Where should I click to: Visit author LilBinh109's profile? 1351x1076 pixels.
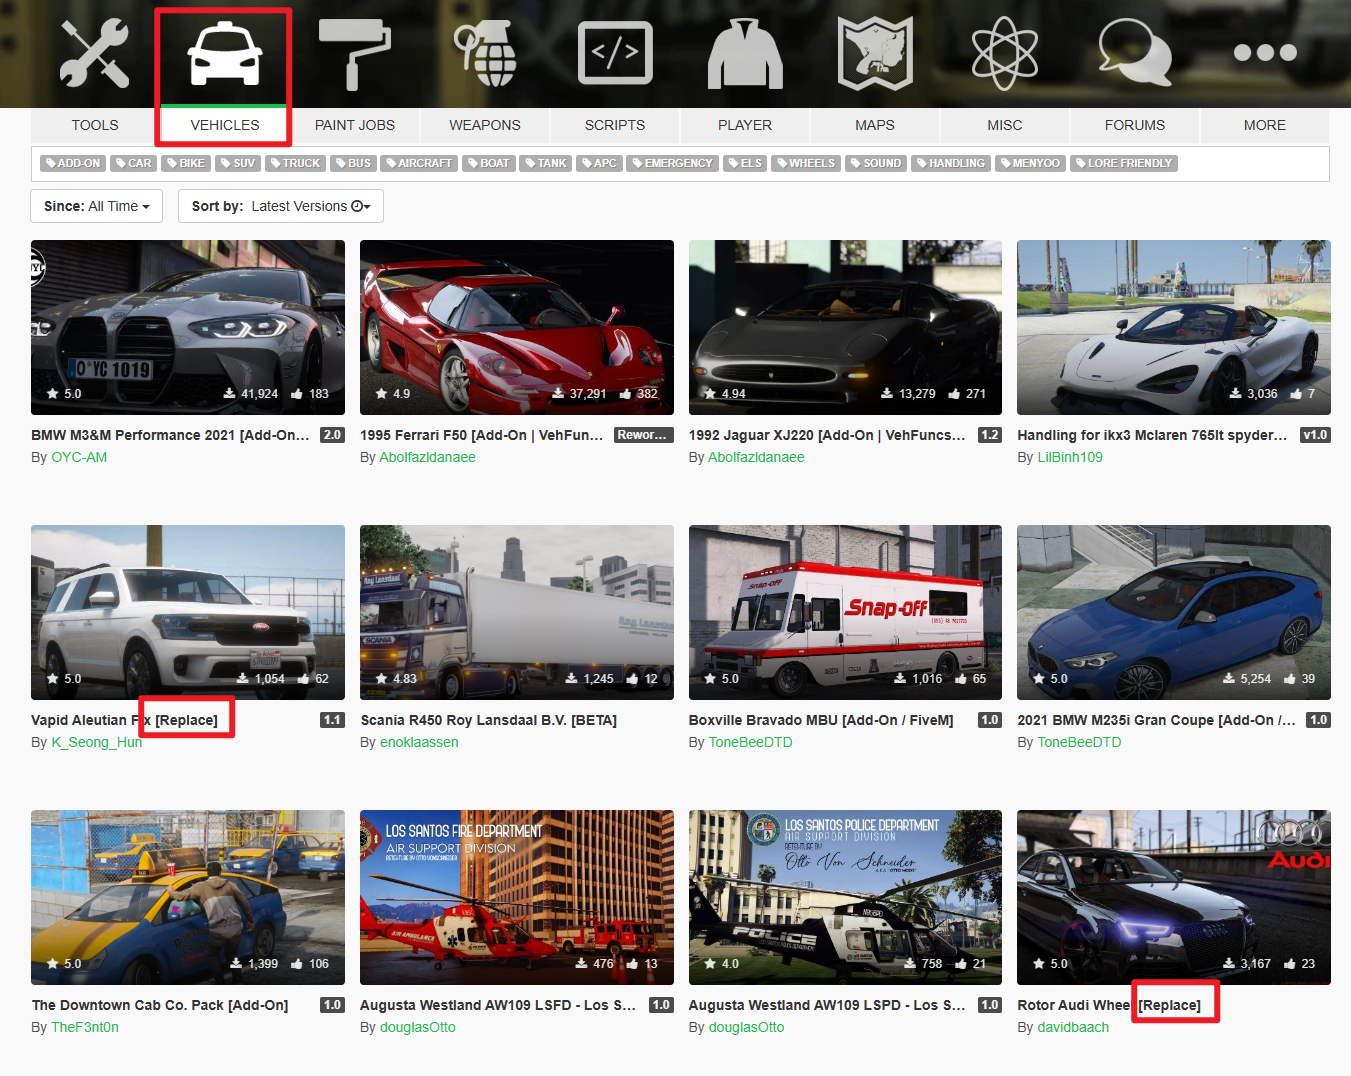coord(1070,457)
